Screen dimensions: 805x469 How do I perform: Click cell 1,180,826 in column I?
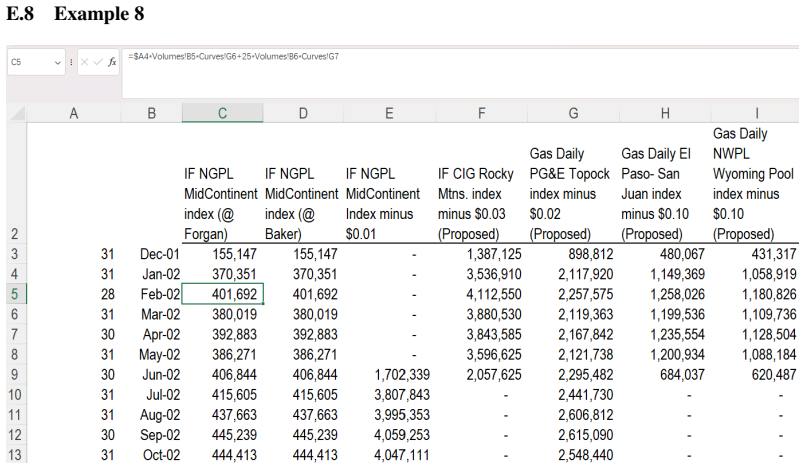click(769, 294)
